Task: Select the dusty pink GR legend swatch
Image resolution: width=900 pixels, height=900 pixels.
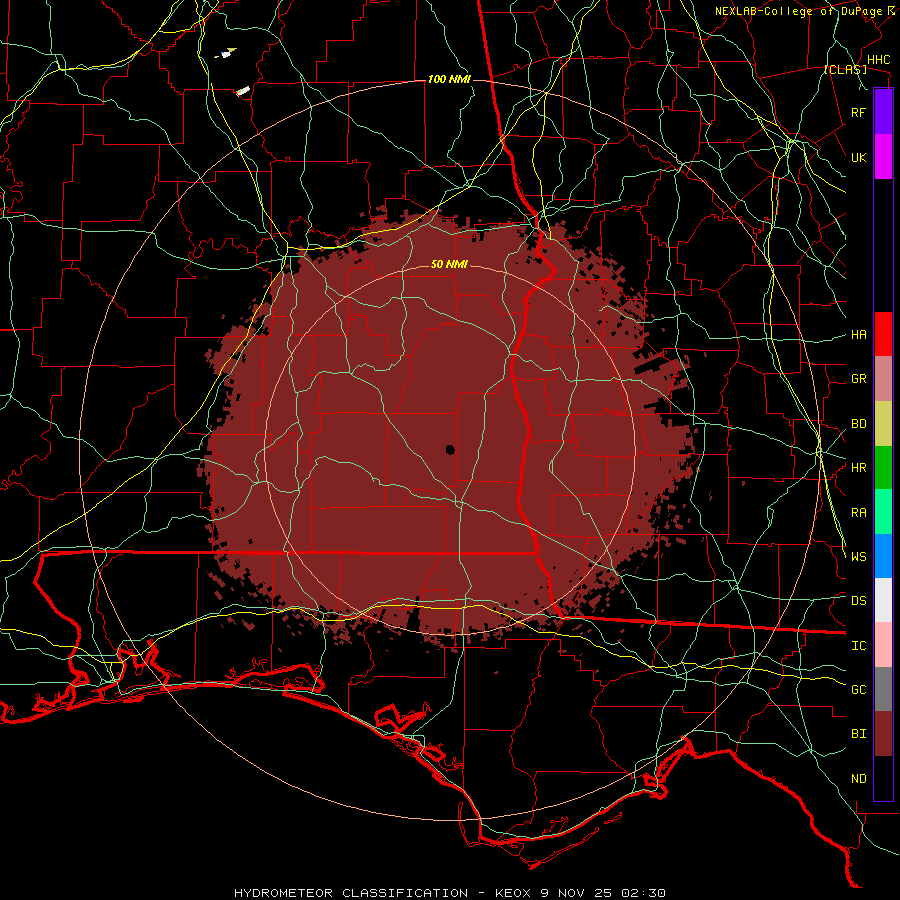Action: click(x=883, y=379)
